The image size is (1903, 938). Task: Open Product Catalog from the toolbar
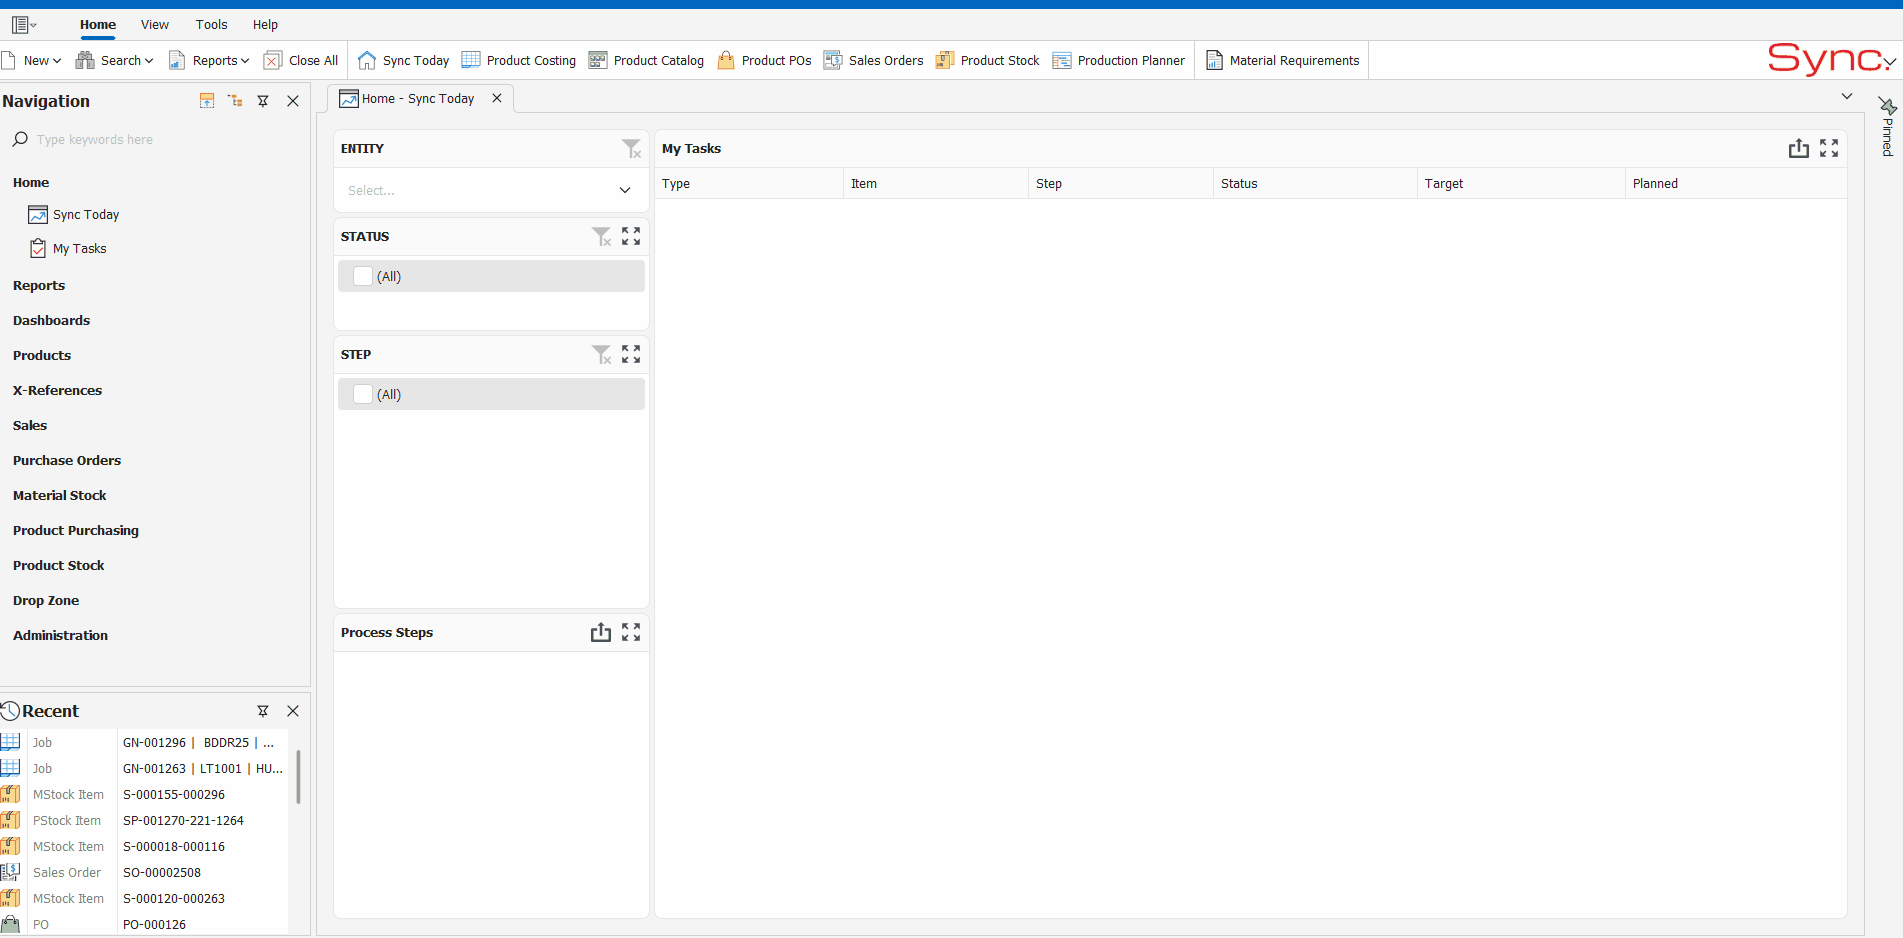coord(646,61)
